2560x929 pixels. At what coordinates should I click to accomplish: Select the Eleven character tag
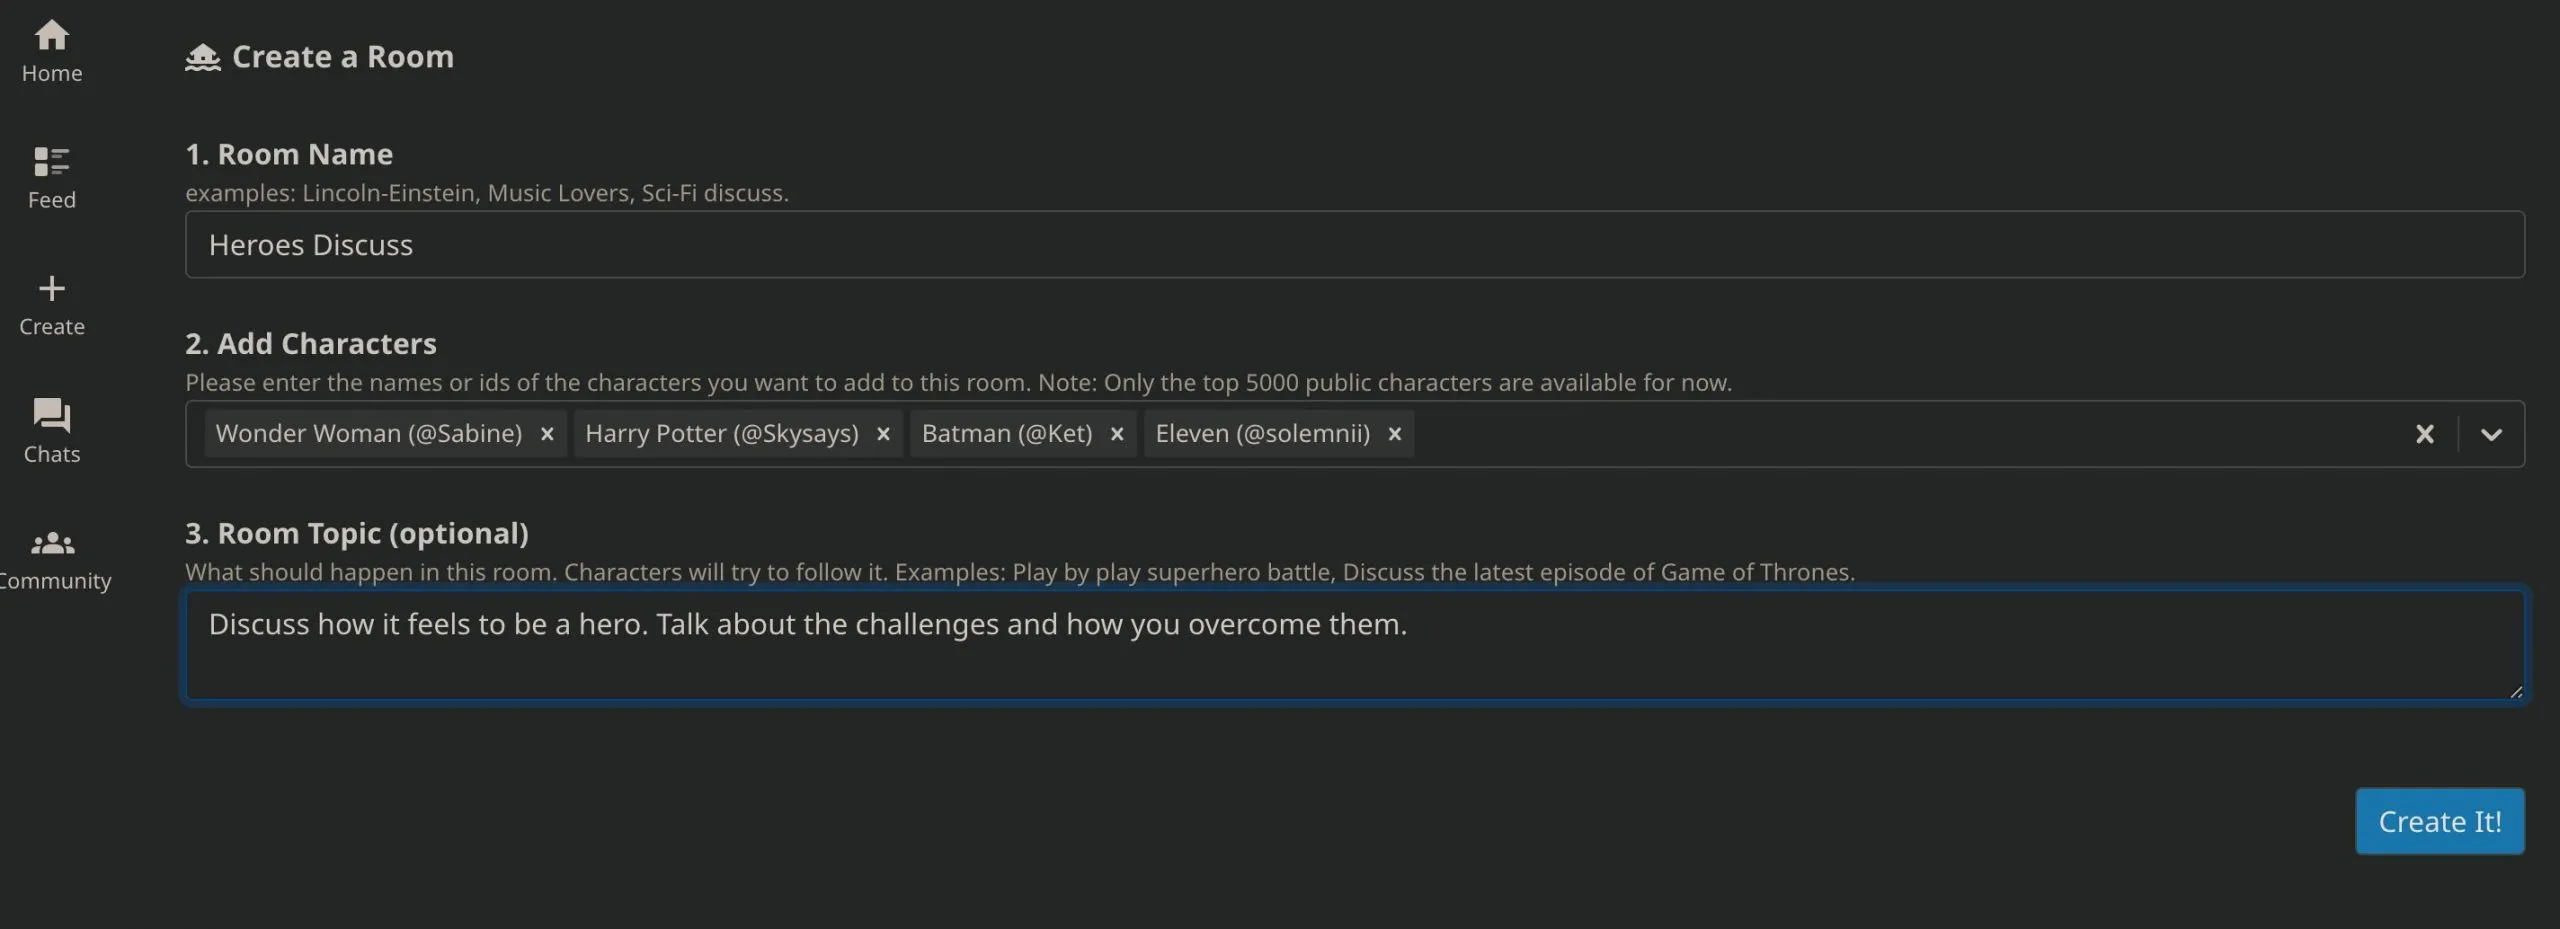pos(1262,433)
